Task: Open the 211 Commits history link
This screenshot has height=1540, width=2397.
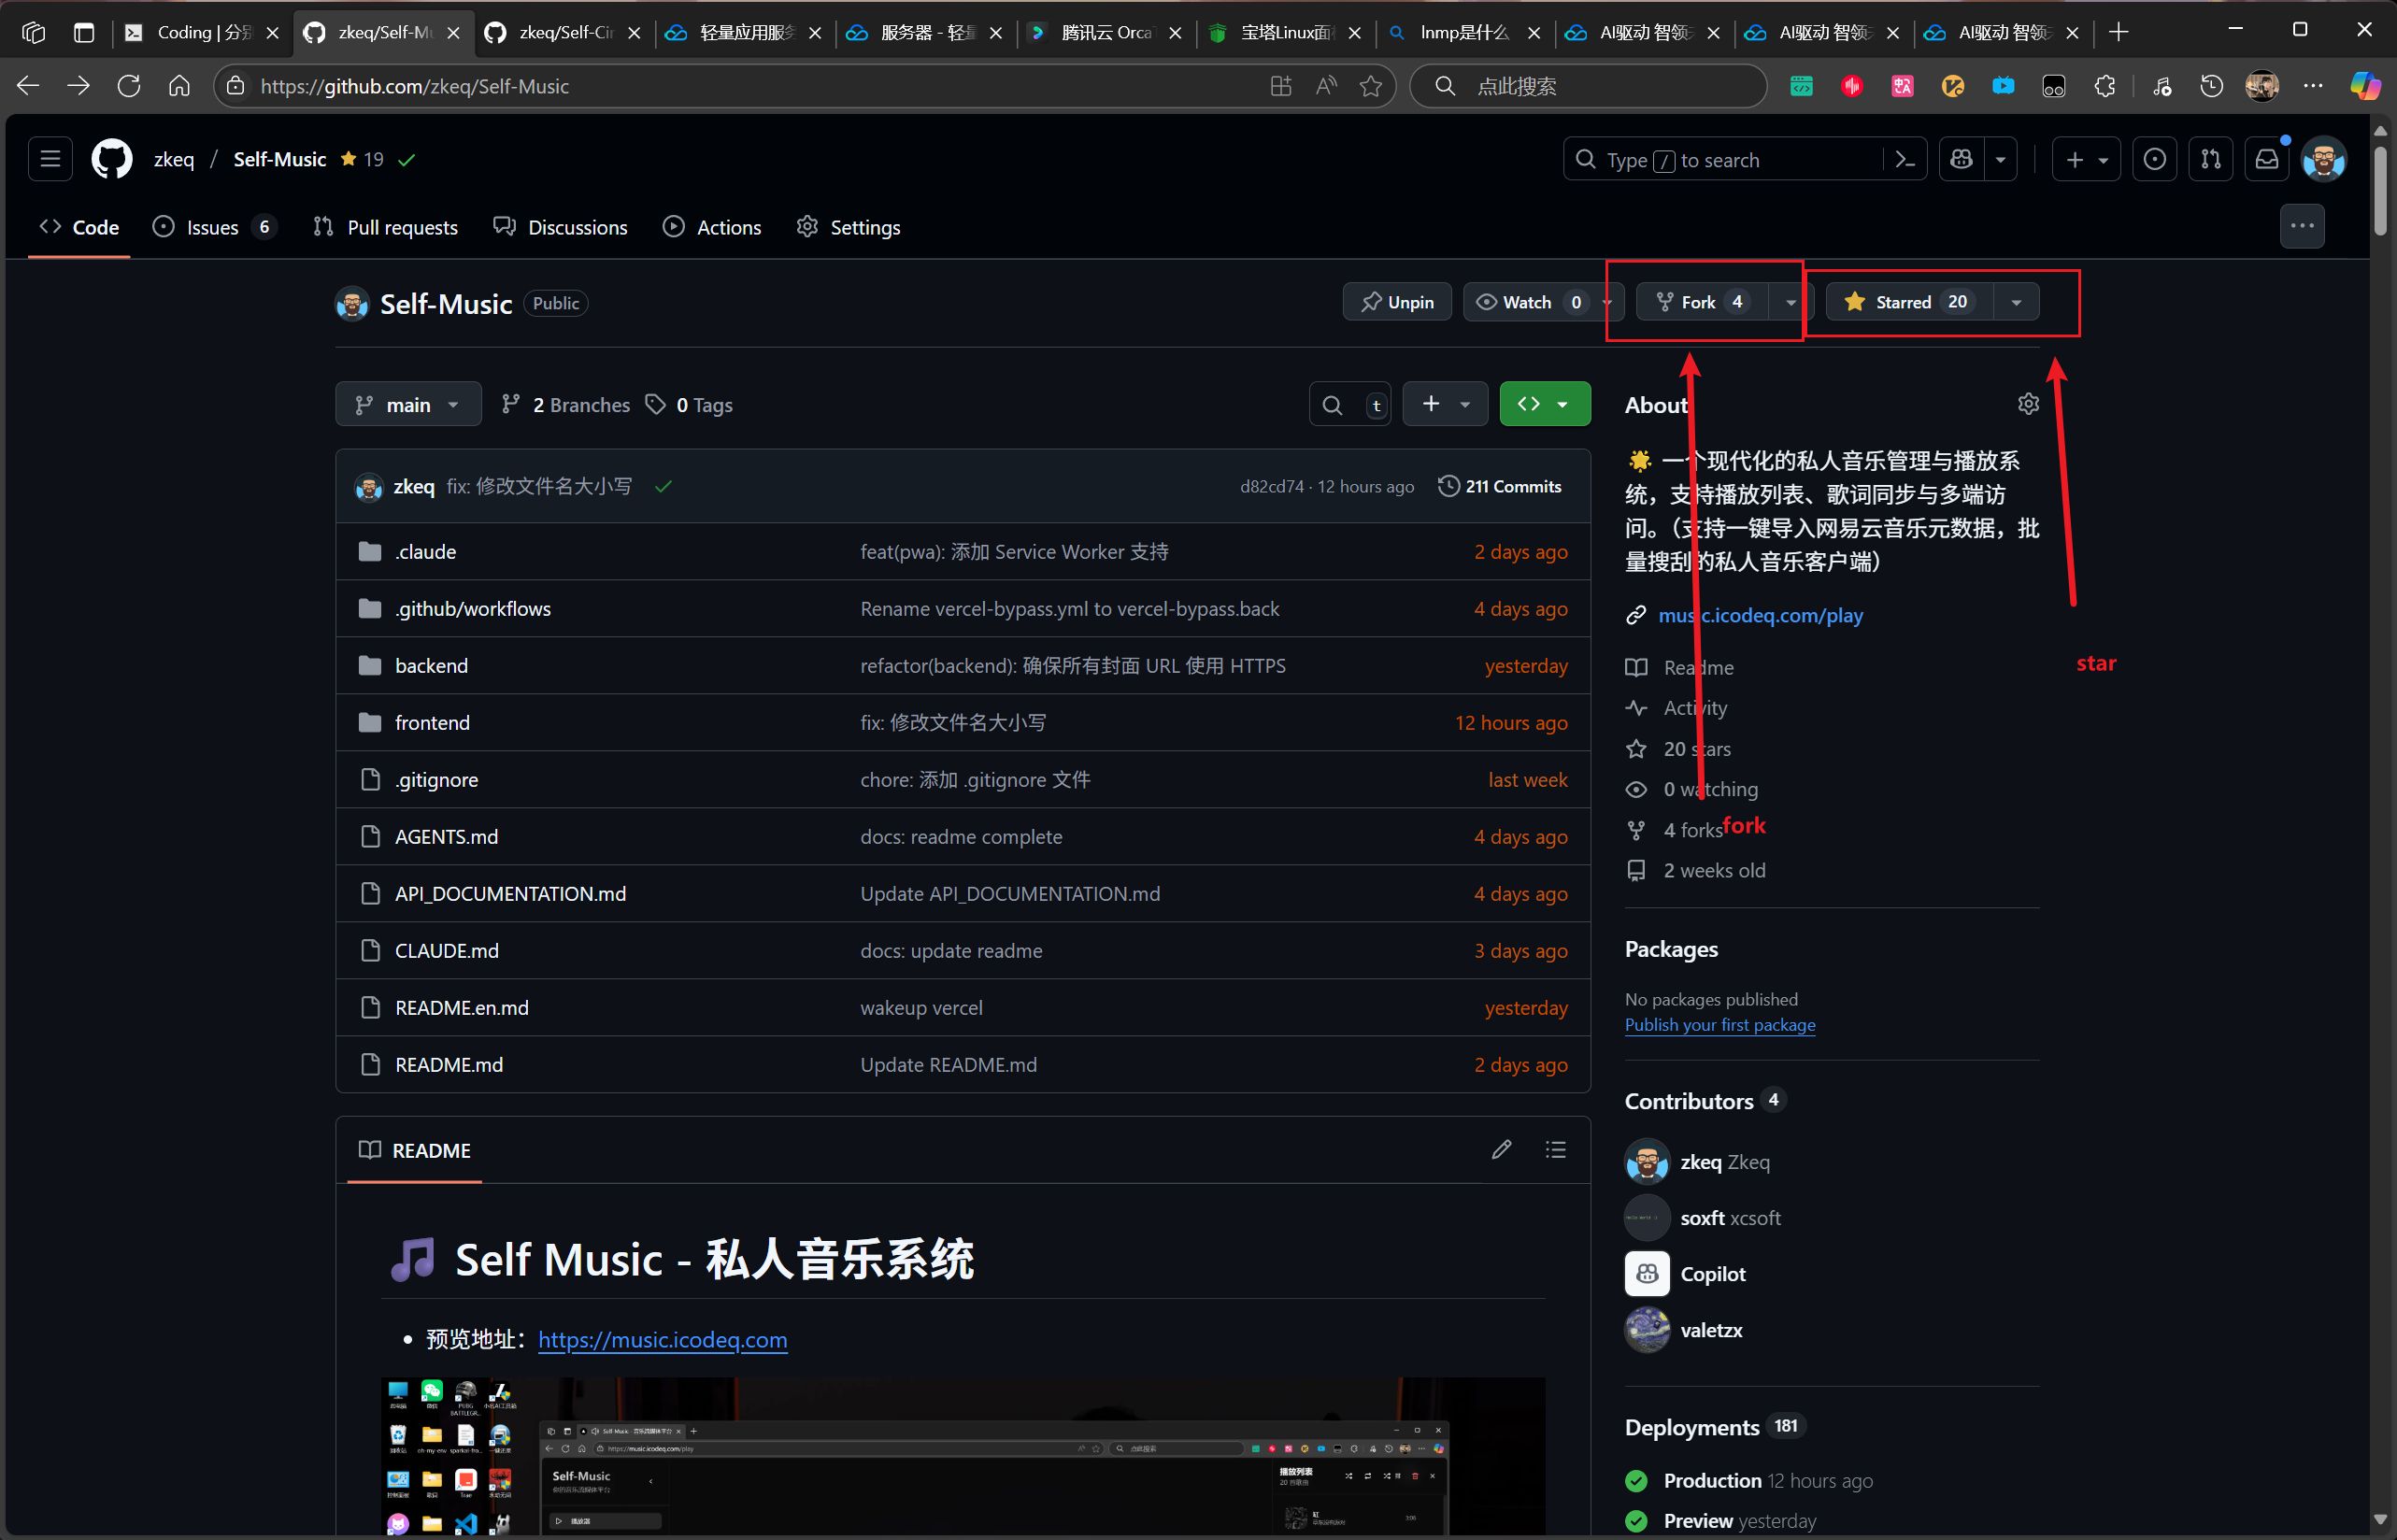Action: [1499, 486]
